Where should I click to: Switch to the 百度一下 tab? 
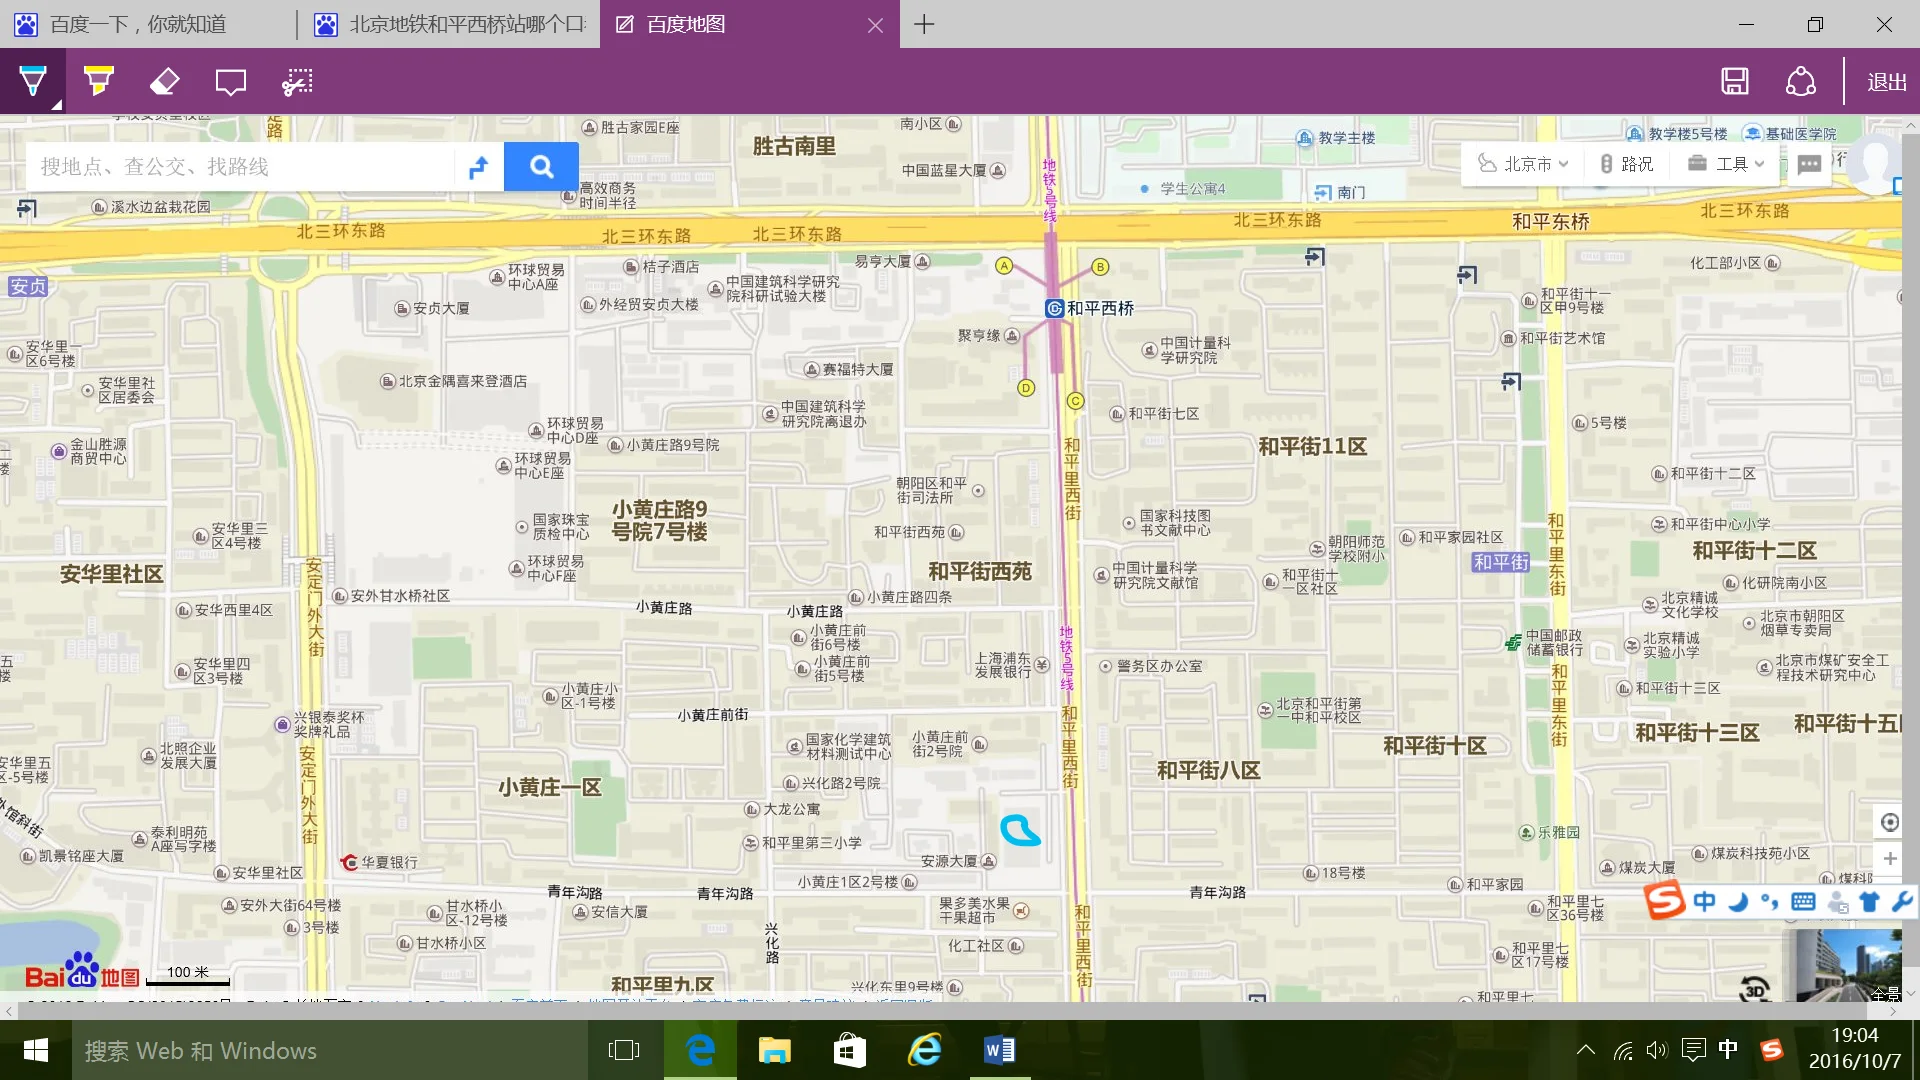(x=140, y=24)
